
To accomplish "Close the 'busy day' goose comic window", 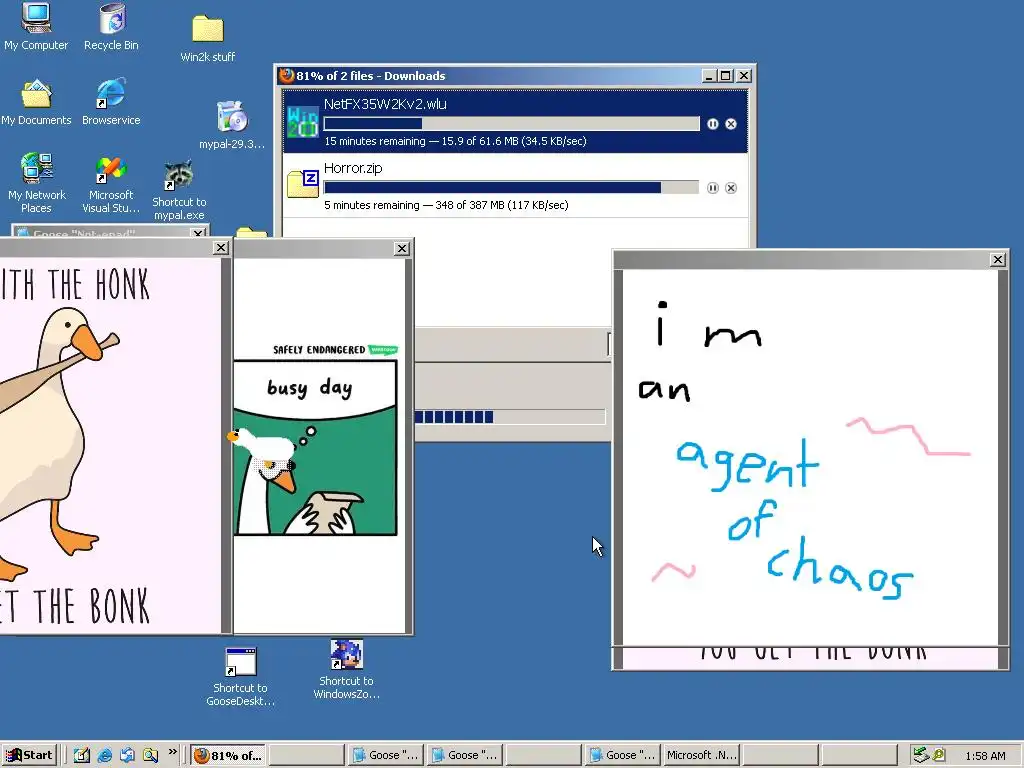I will tap(402, 249).
